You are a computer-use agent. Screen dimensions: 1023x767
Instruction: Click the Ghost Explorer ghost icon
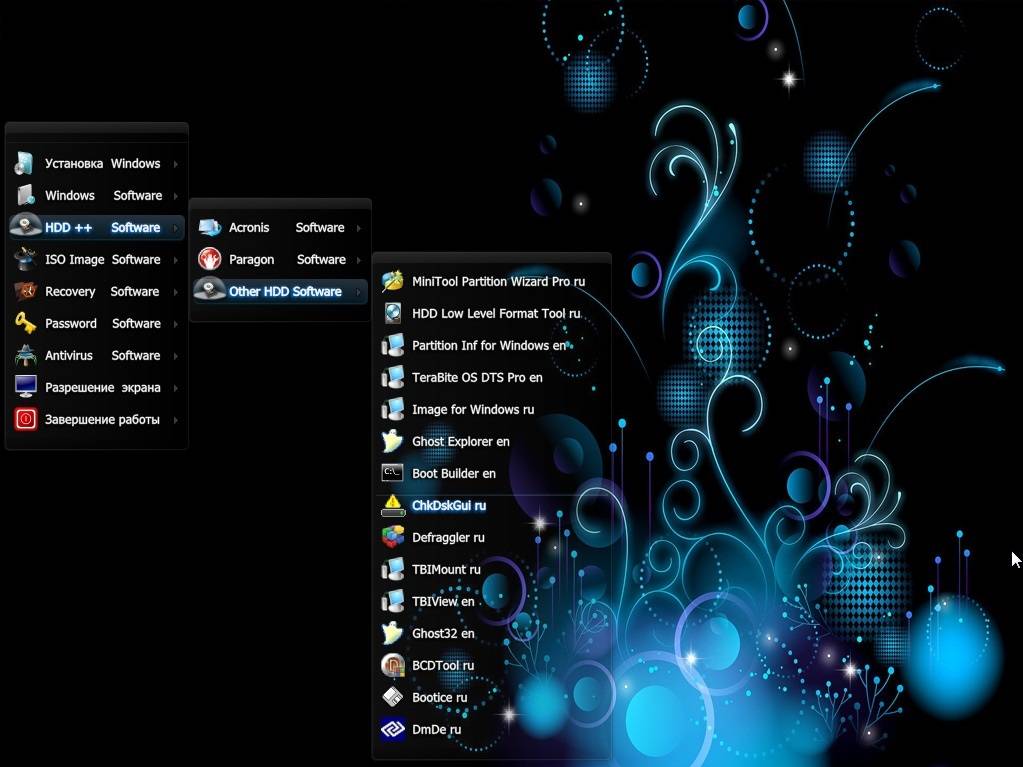click(x=392, y=442)
